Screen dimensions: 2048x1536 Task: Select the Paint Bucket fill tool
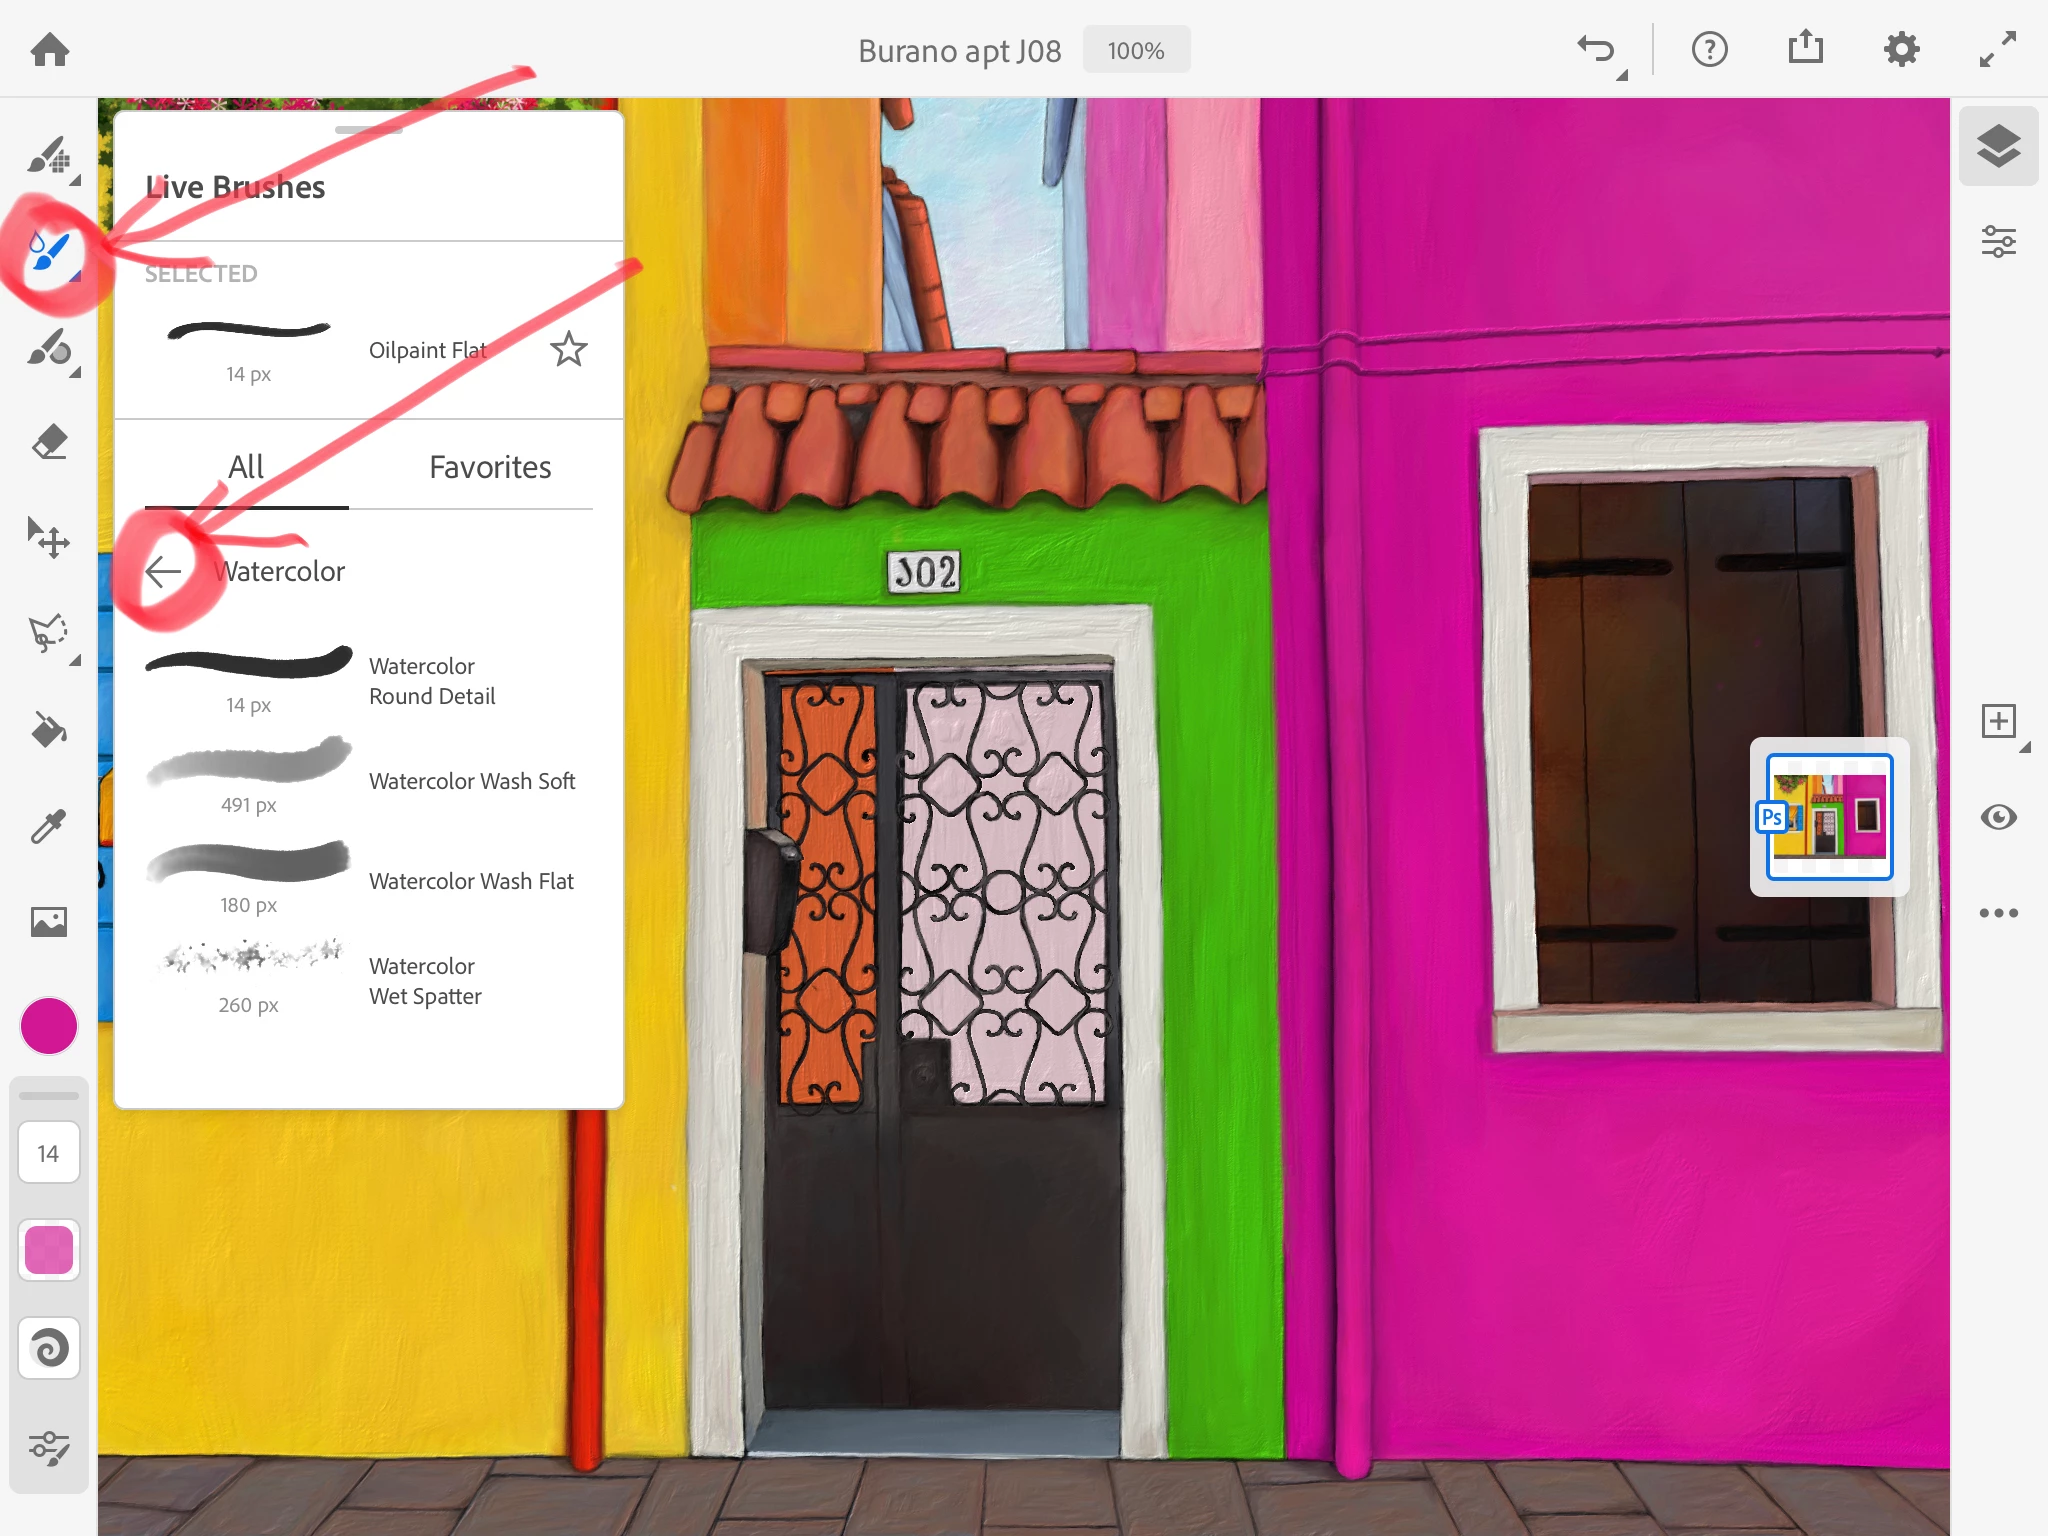[x=48, y=730]
